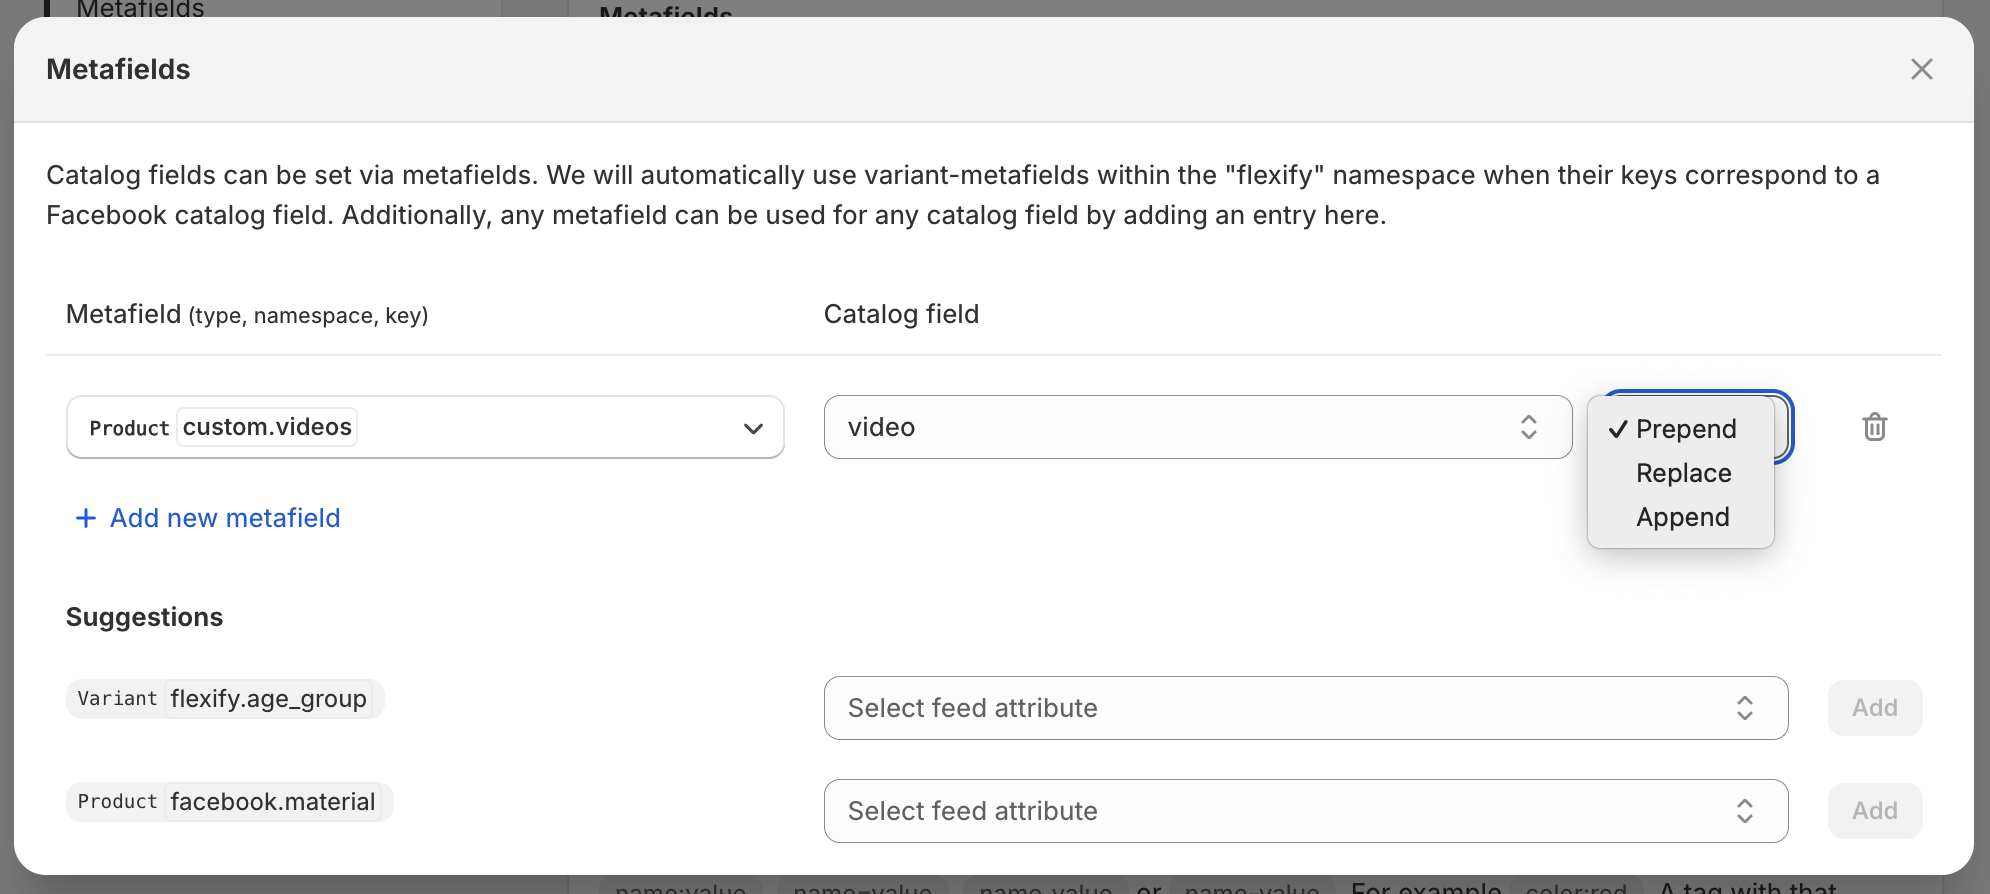Open the video catalog field dropdown

pos(1196,427)
